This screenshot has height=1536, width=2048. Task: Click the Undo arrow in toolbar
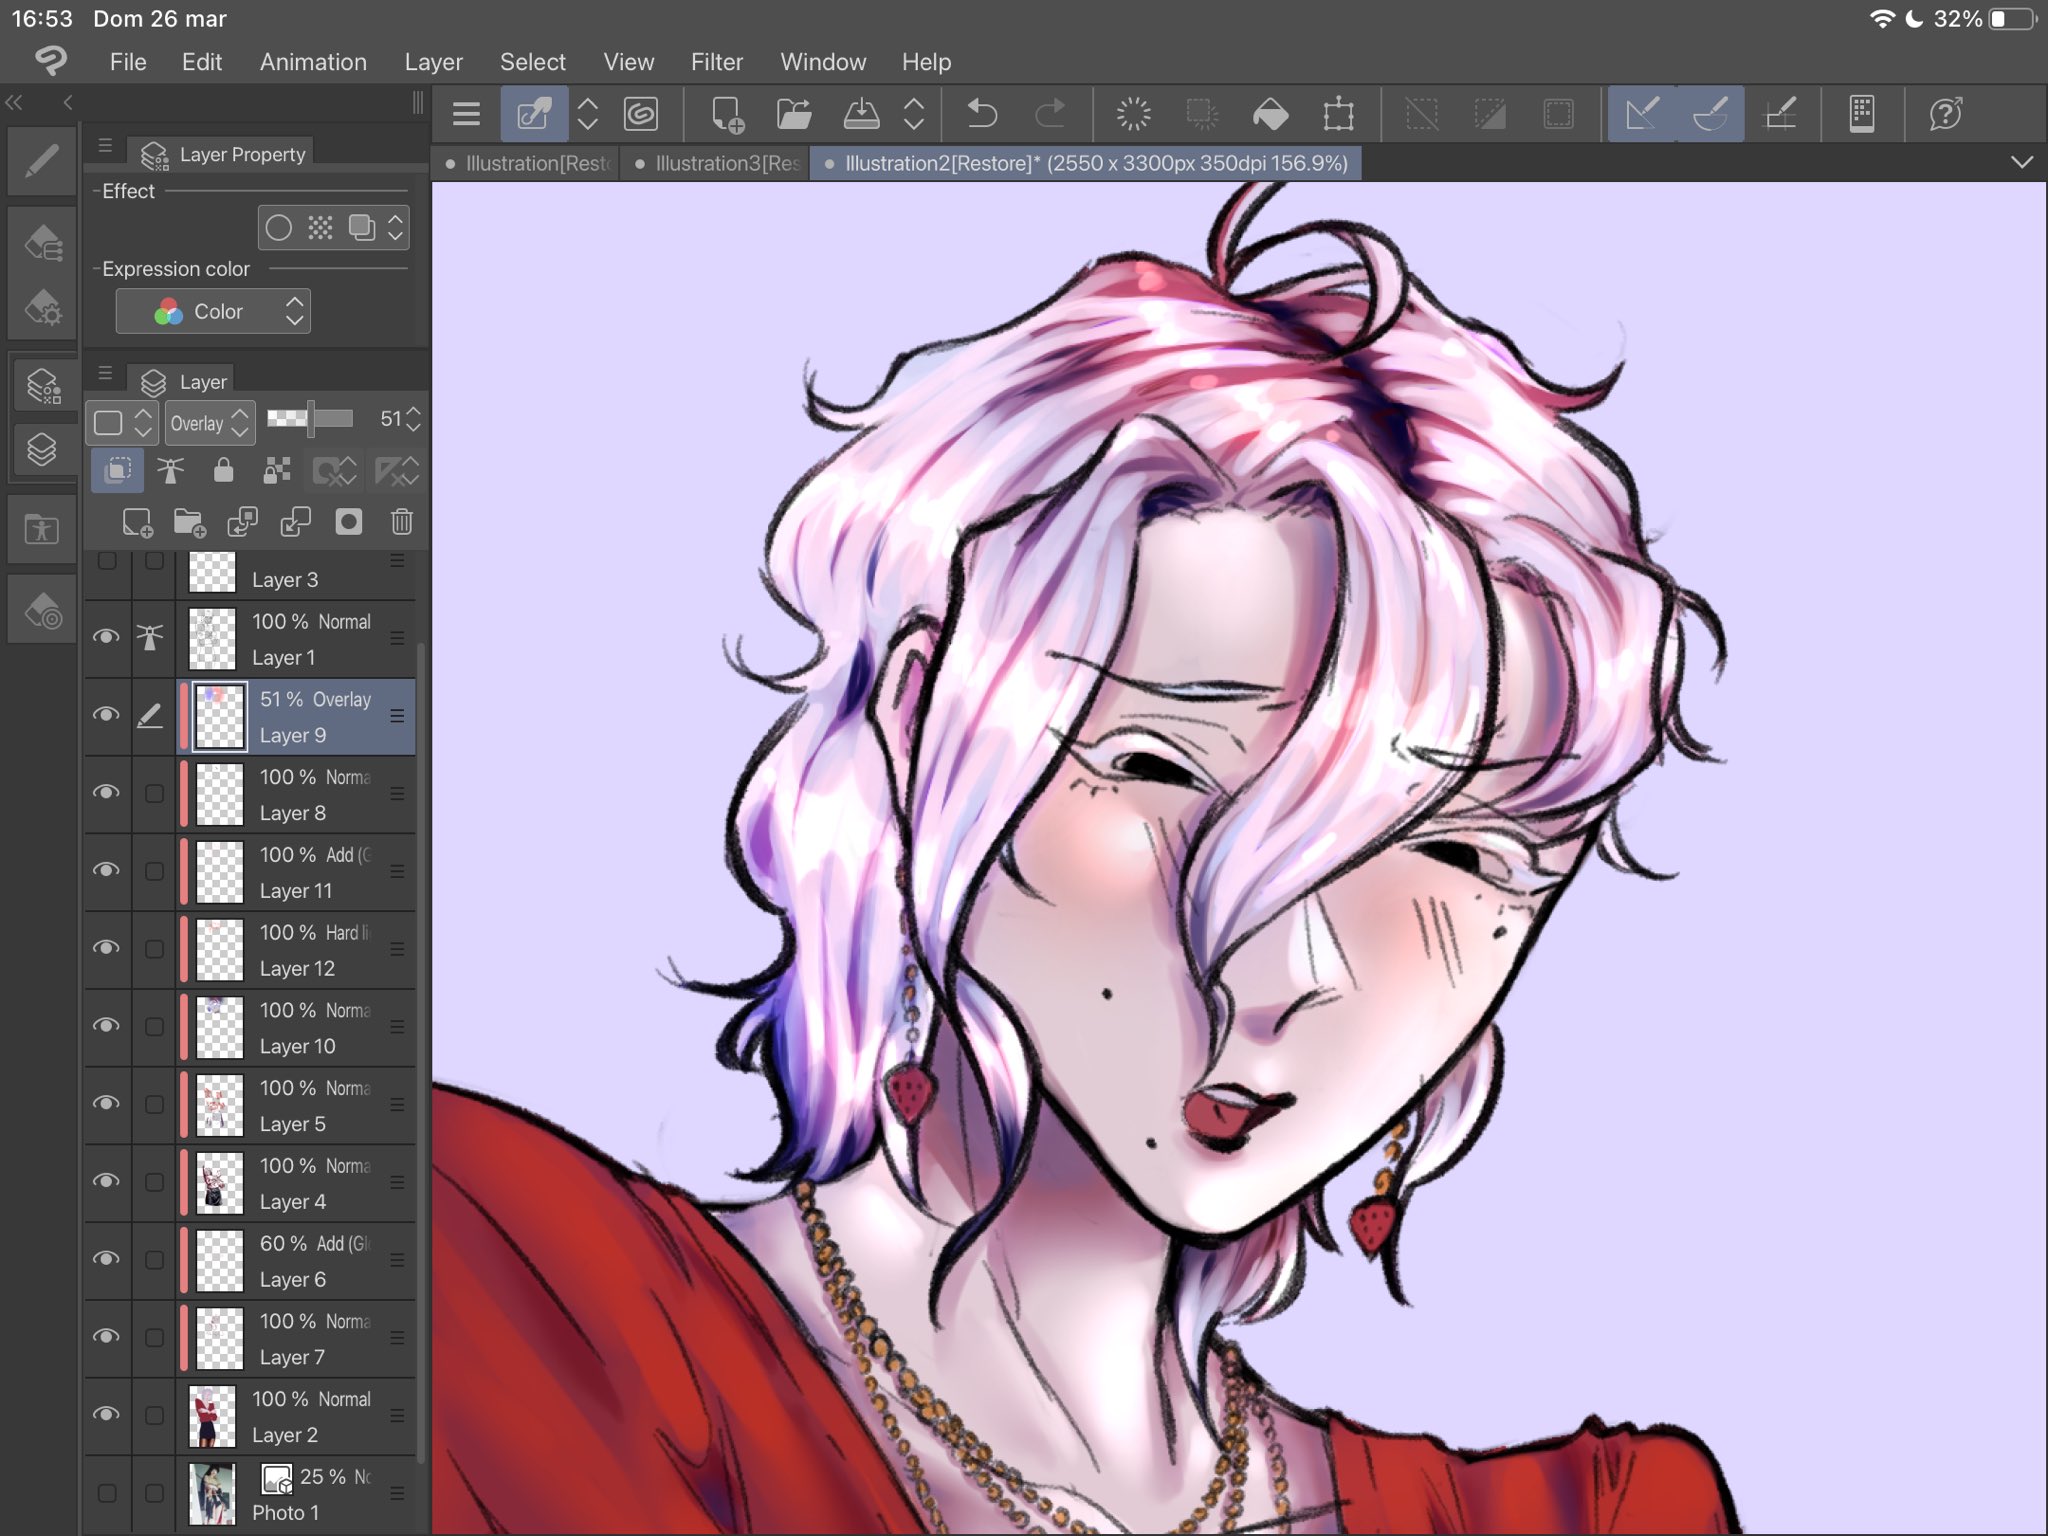pyautogui.click(x=982, y=114)
